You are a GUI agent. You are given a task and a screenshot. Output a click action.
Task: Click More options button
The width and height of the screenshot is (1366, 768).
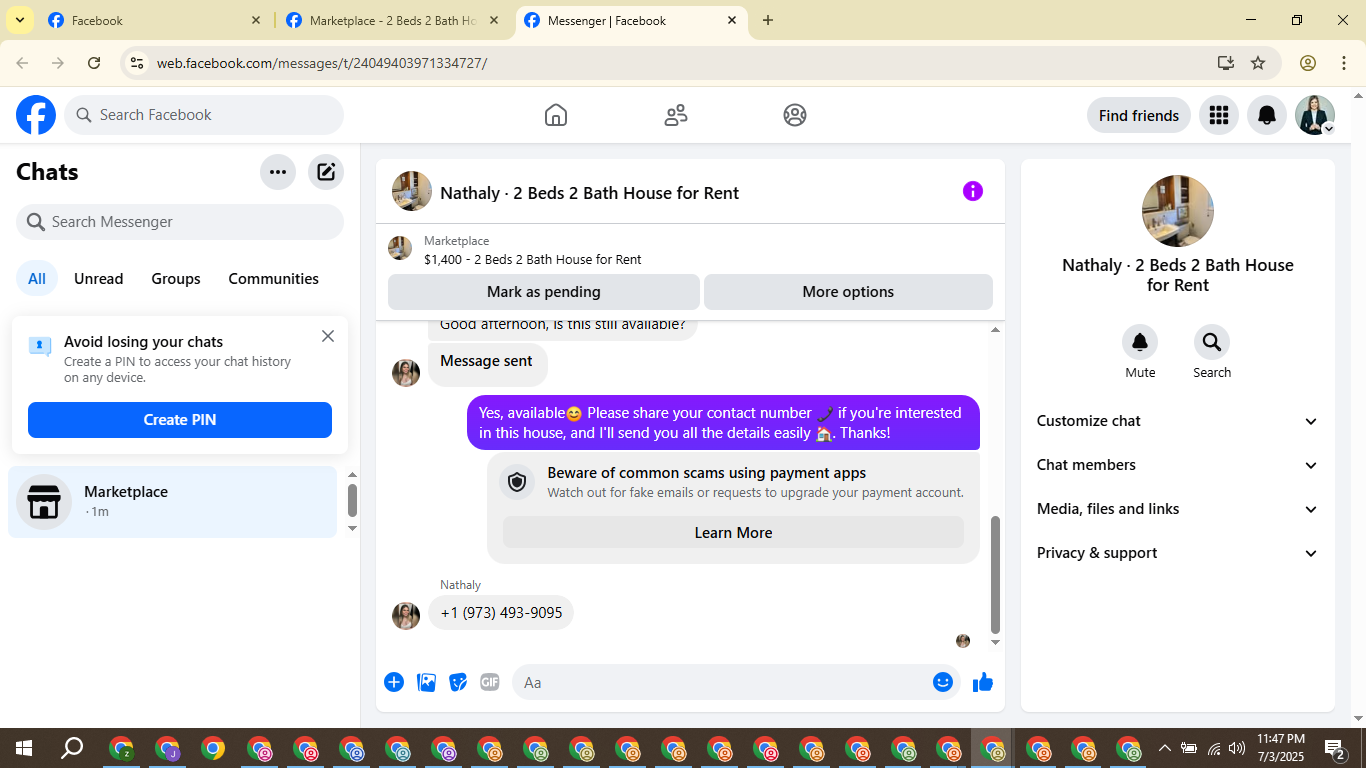point(848,292)
